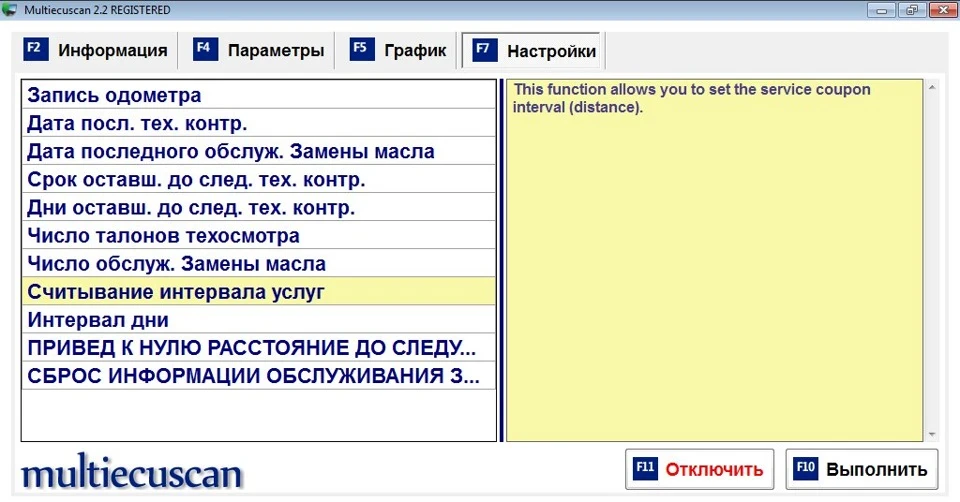Viewport: 960px width, 502px height.
Task: Choose Дата последного обслуж. Замены масла
Action: coord(258,151)
